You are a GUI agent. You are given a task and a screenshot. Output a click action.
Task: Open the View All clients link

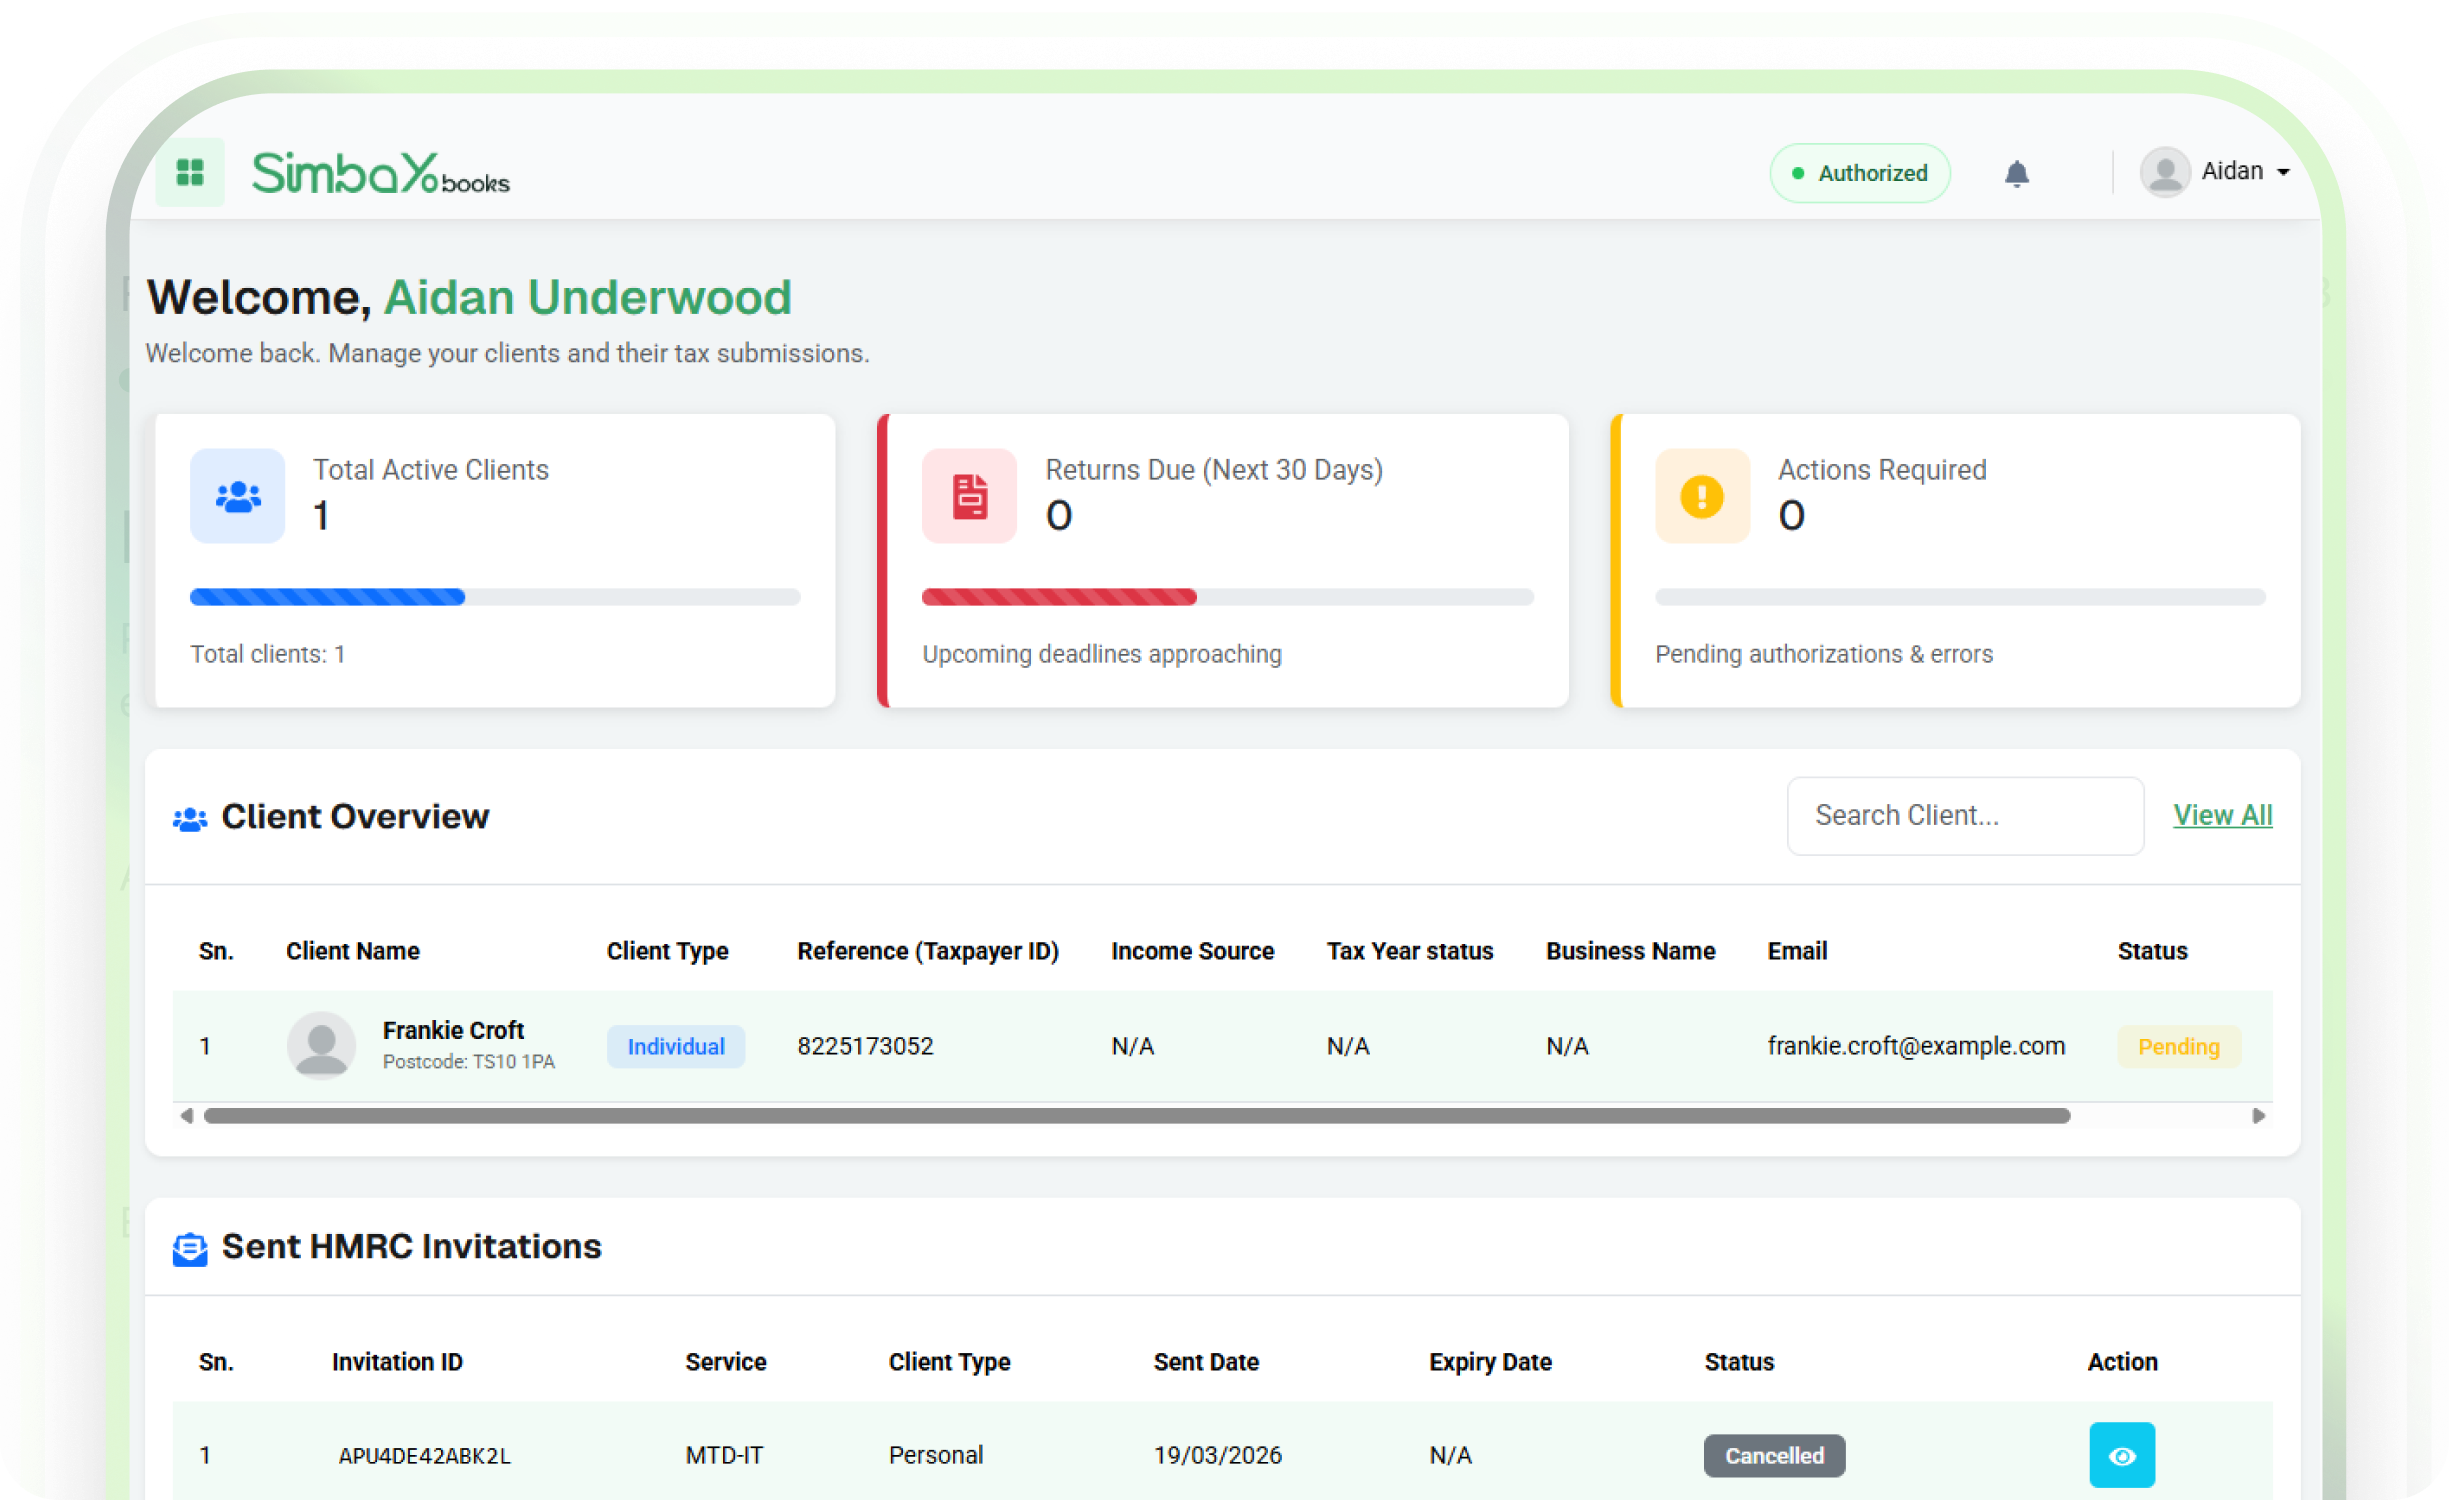(2222, 815)
